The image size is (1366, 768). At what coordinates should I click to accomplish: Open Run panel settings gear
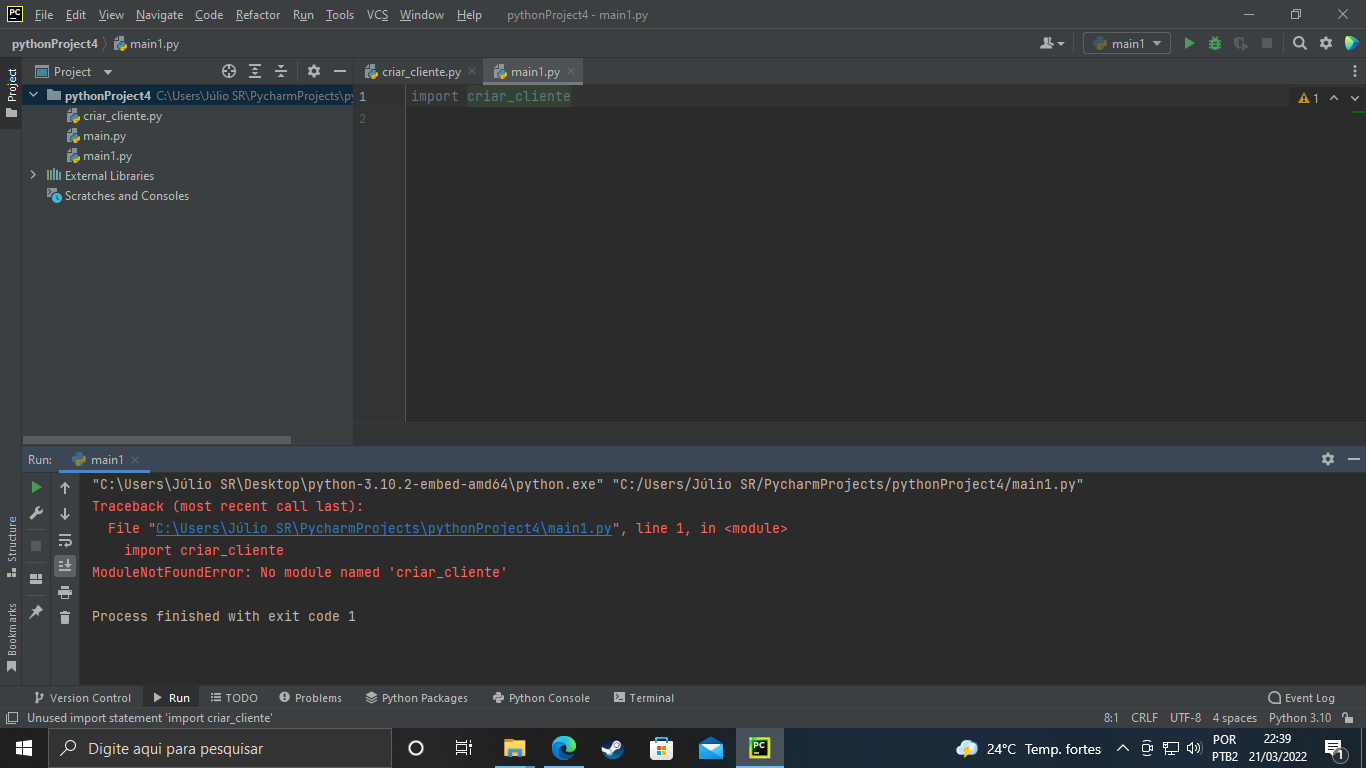click(x=1328, y=459)
